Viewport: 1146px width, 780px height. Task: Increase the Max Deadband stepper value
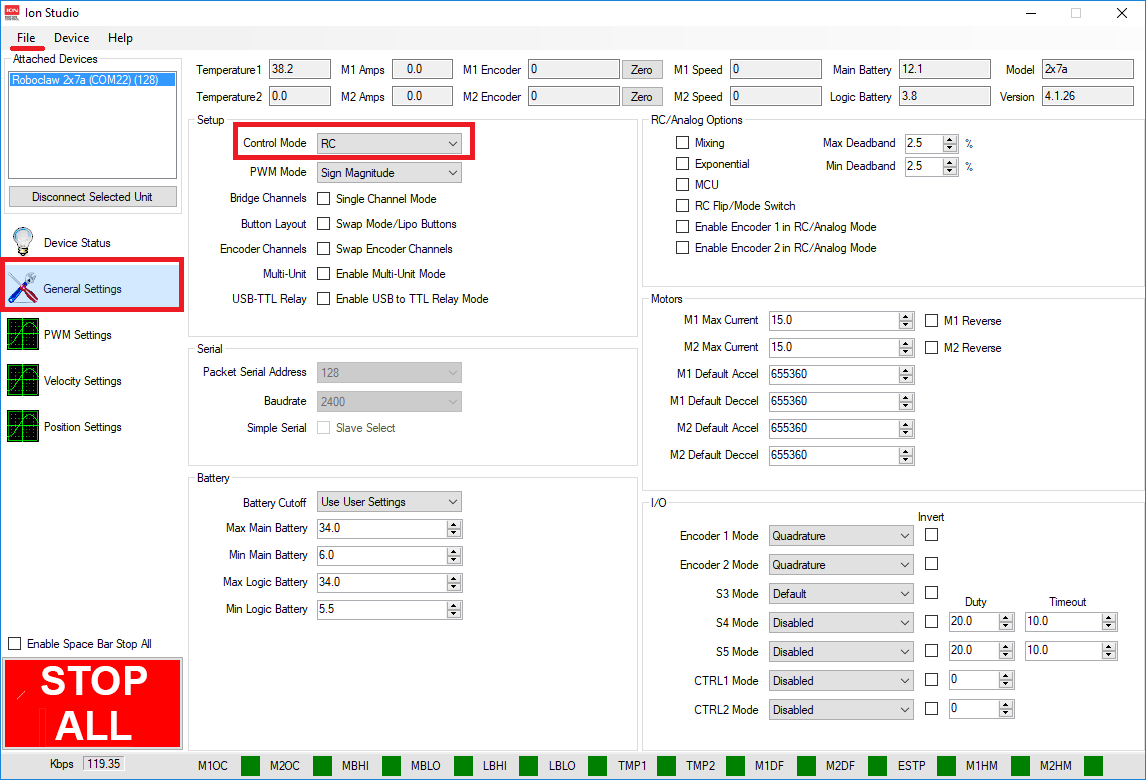click(950, 139)
